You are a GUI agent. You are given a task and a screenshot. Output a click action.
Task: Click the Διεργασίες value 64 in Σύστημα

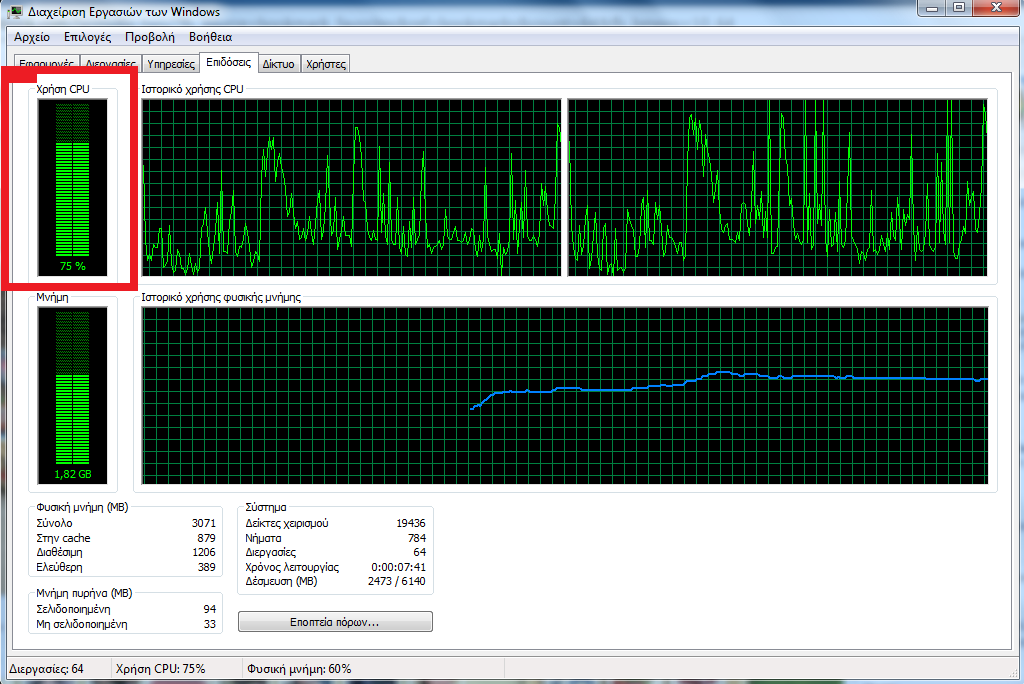tap(419, 553)
